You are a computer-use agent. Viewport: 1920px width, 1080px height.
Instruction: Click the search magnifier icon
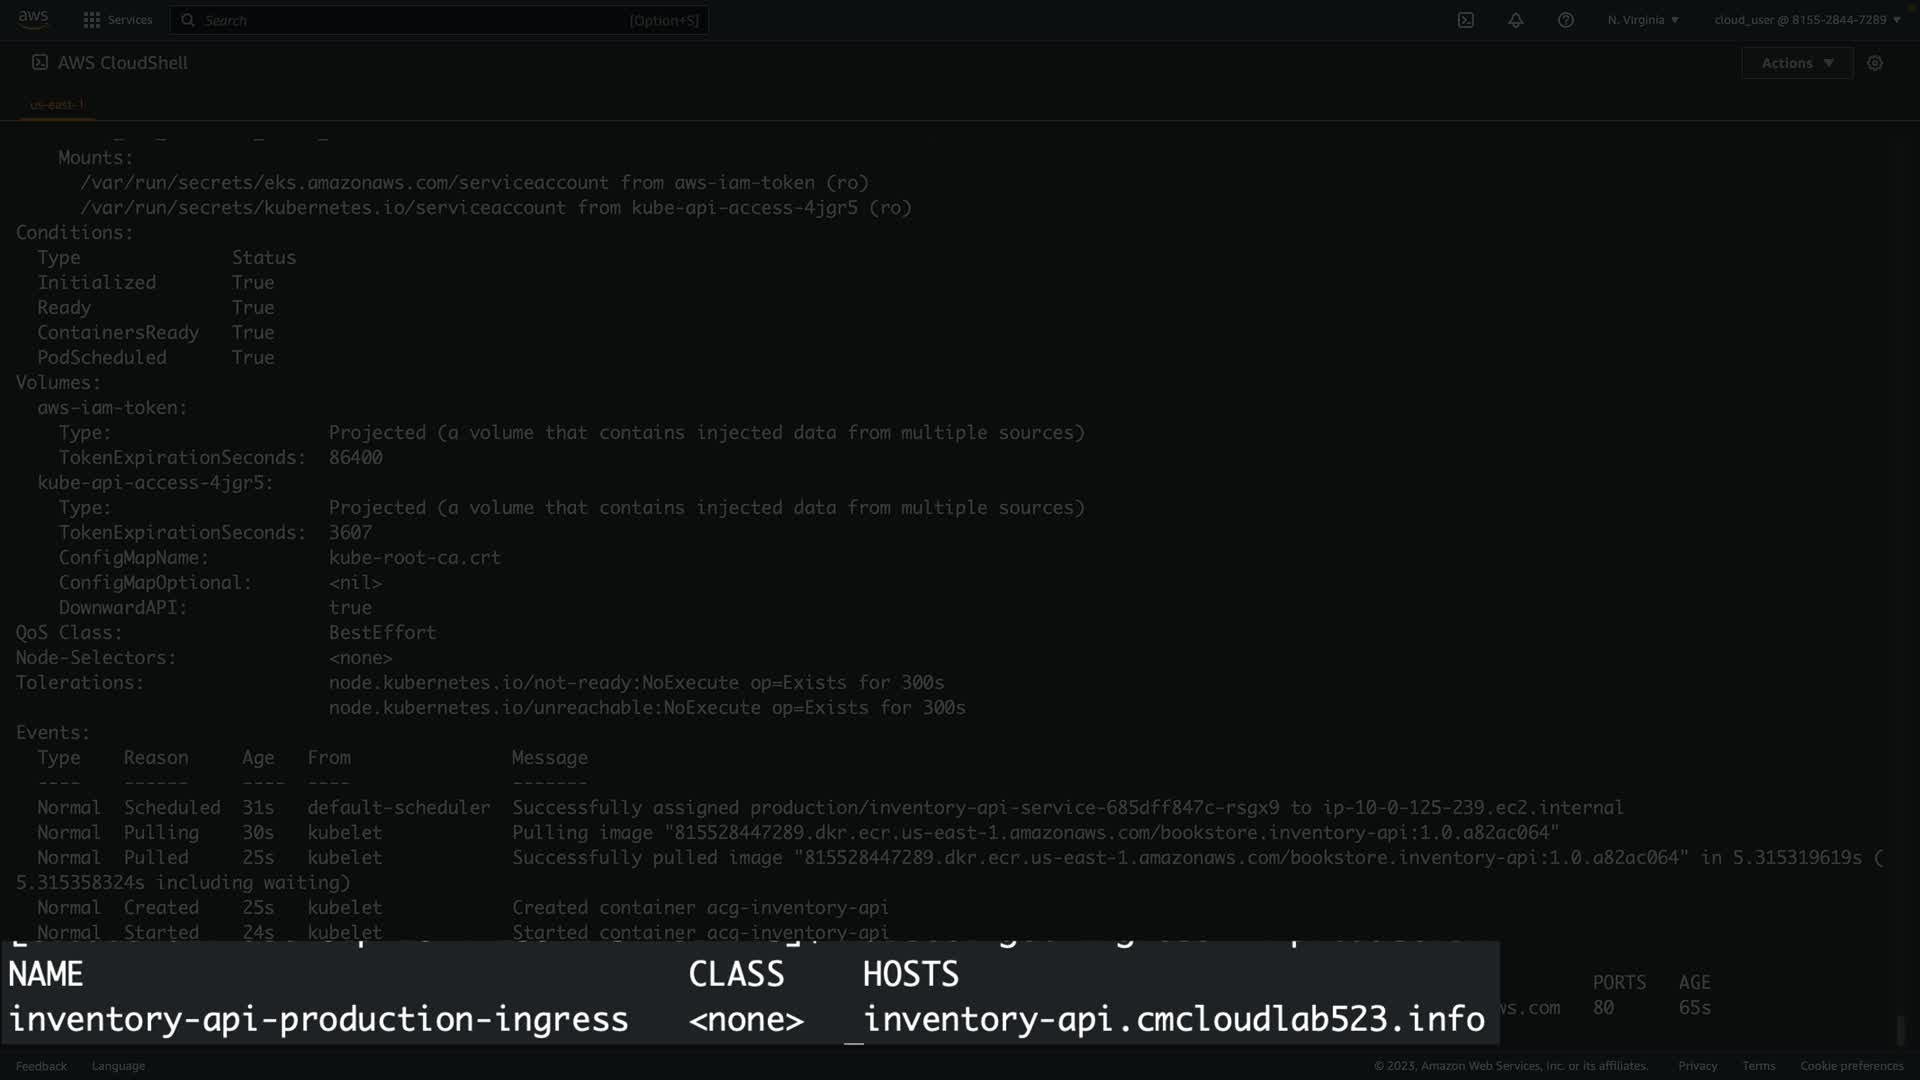tap(188, 20)
